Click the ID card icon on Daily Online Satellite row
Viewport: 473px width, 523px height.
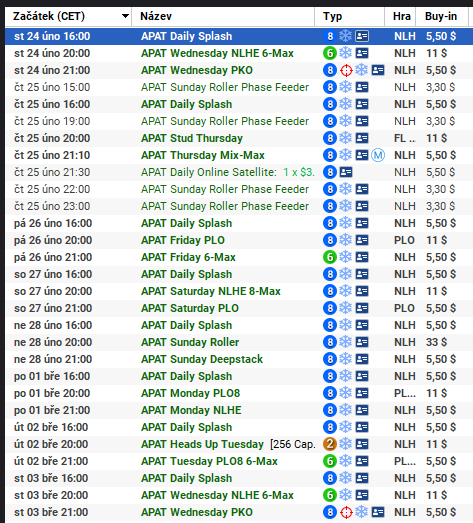point(346,172)
